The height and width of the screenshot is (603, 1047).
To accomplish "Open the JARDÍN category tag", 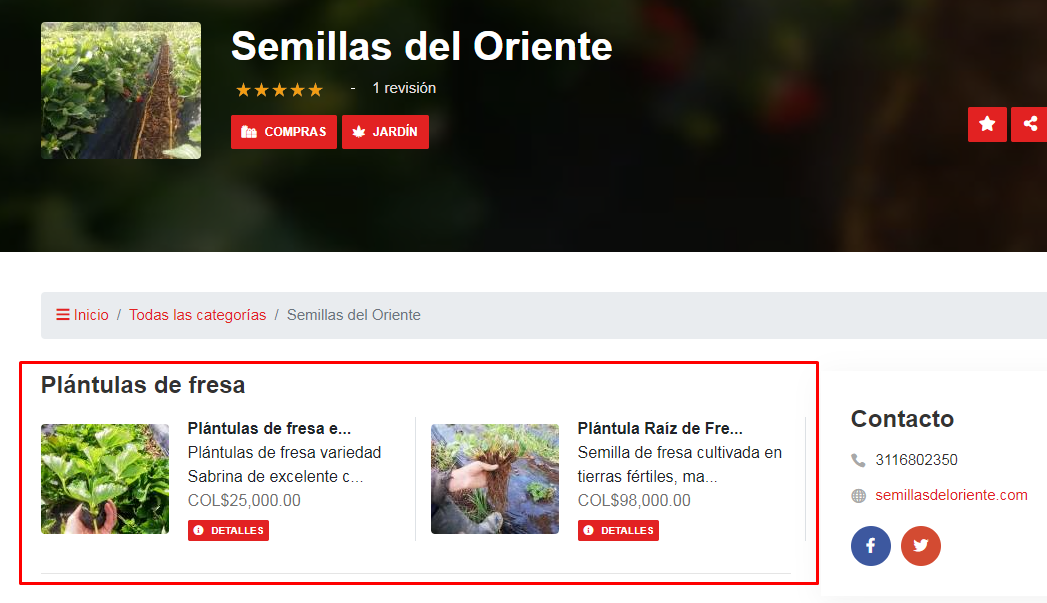I will pyautogui.click(x=385, y=132).
